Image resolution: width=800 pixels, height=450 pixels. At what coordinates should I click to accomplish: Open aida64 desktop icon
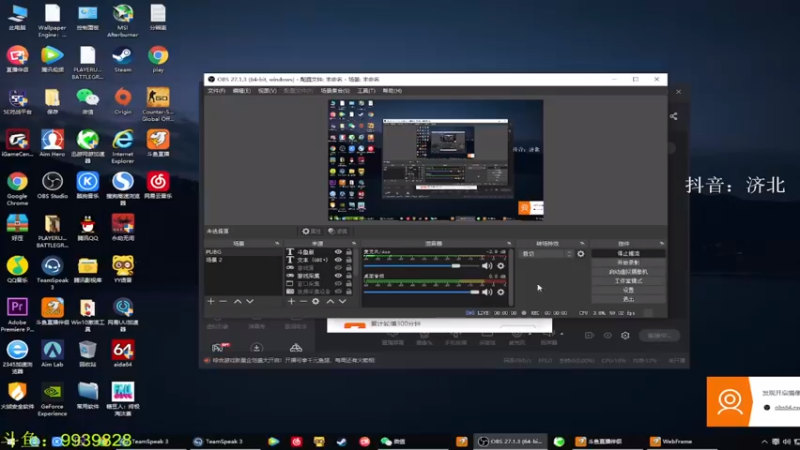[122, 354]
